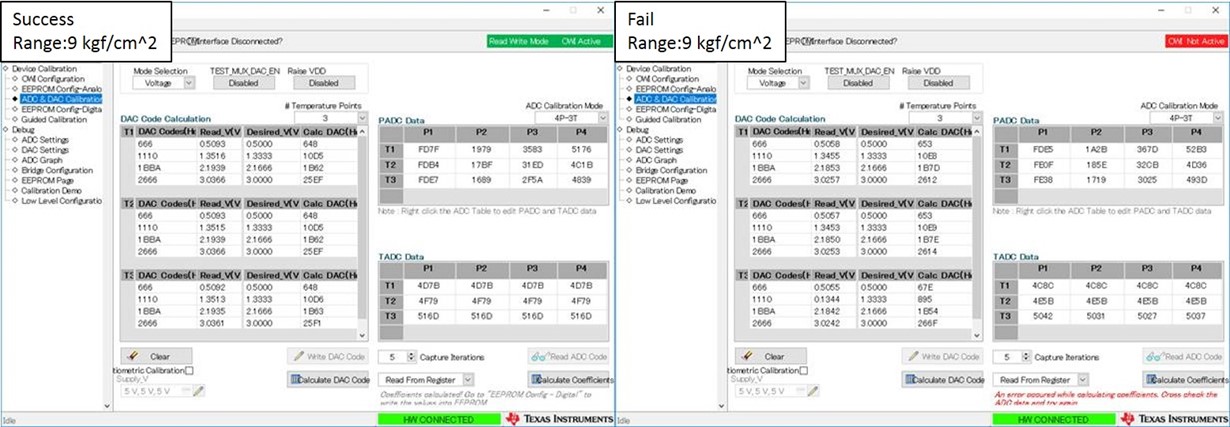Open Supply_V 5V dropdown in Success window

point(156,390)
